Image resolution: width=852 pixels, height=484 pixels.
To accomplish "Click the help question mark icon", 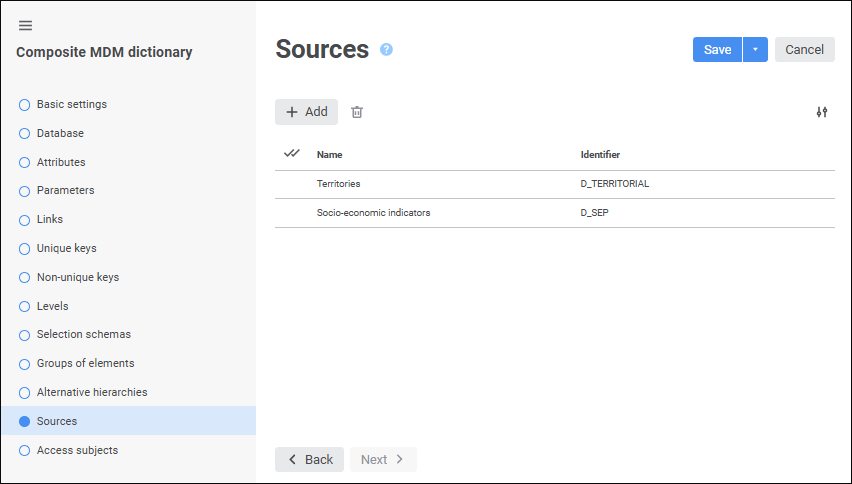I will coord(387,49).
